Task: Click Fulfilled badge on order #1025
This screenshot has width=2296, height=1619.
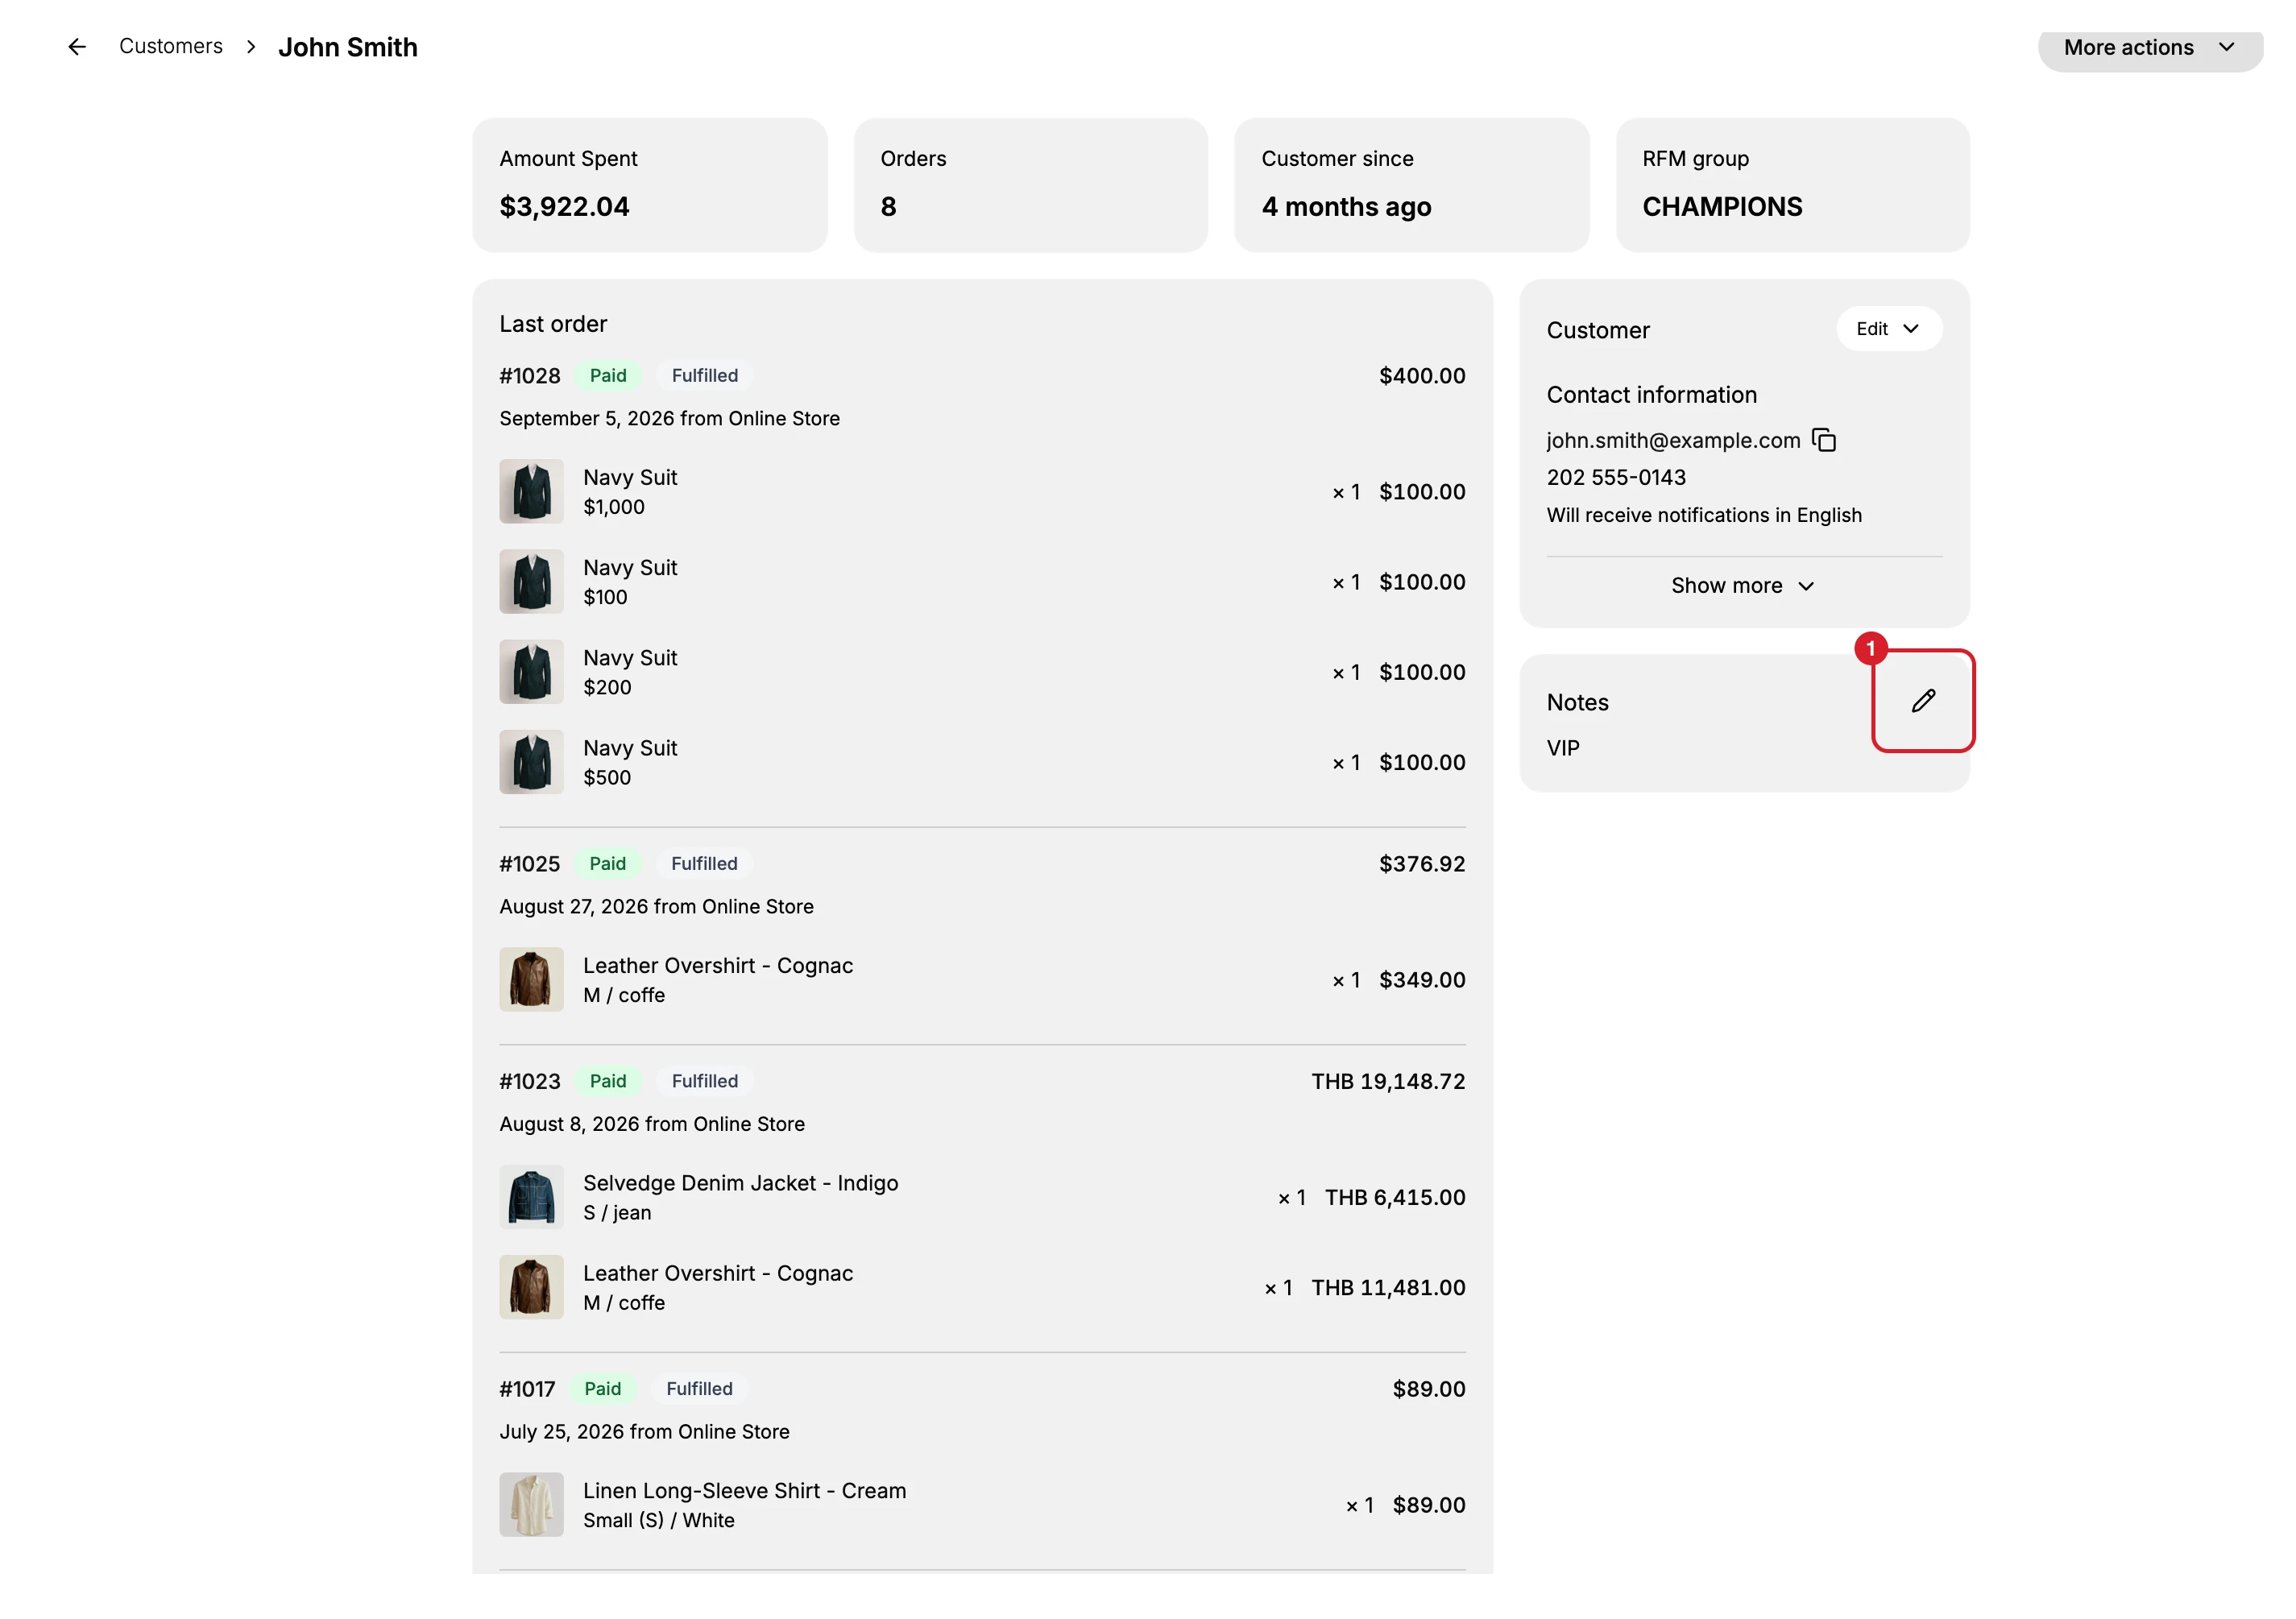Action: (704, 864)
